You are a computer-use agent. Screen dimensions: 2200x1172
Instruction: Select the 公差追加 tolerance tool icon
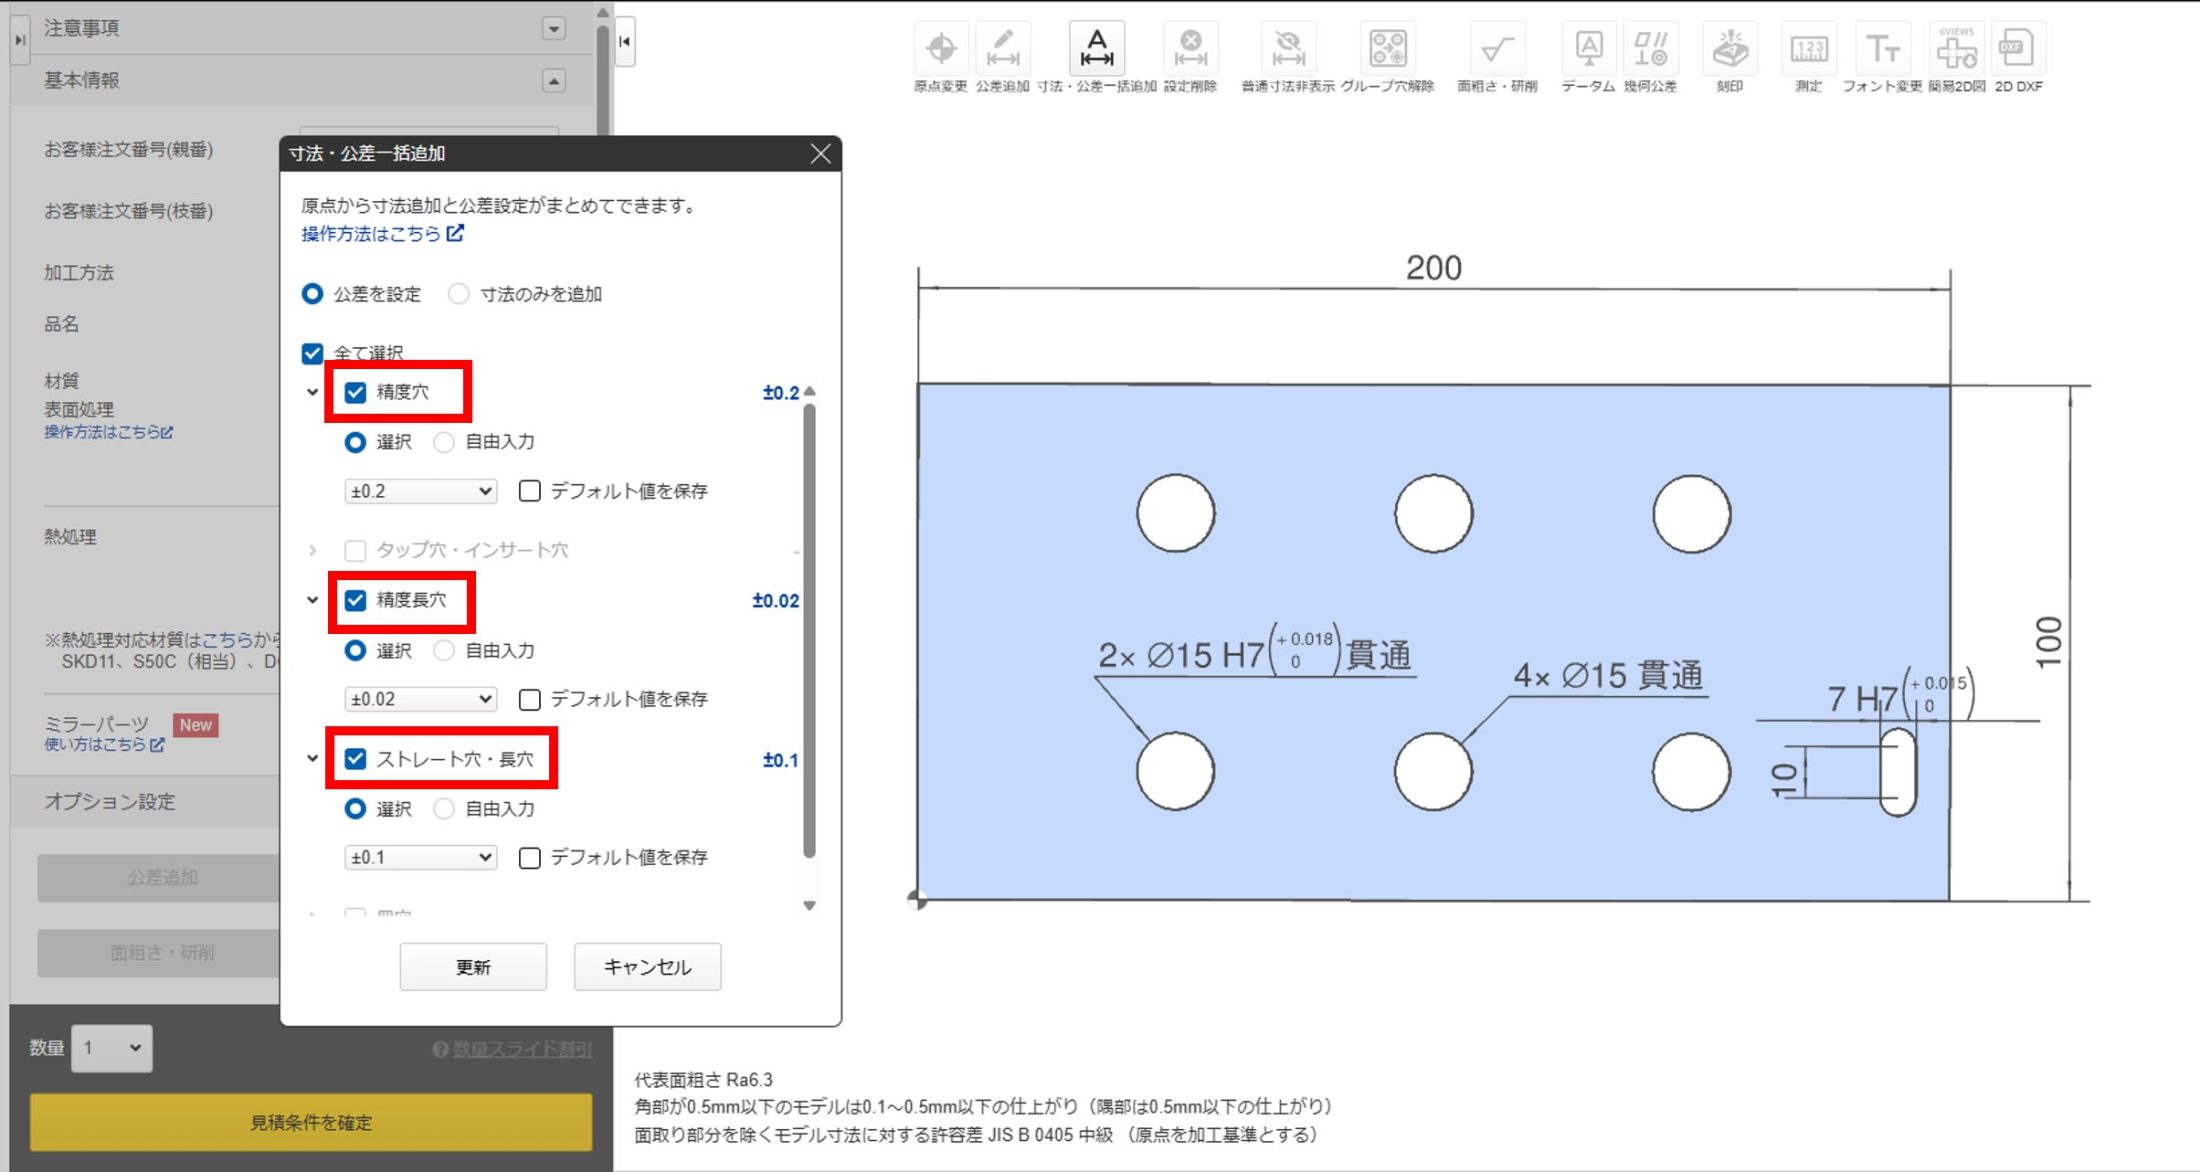click(x=1002, y=48)
